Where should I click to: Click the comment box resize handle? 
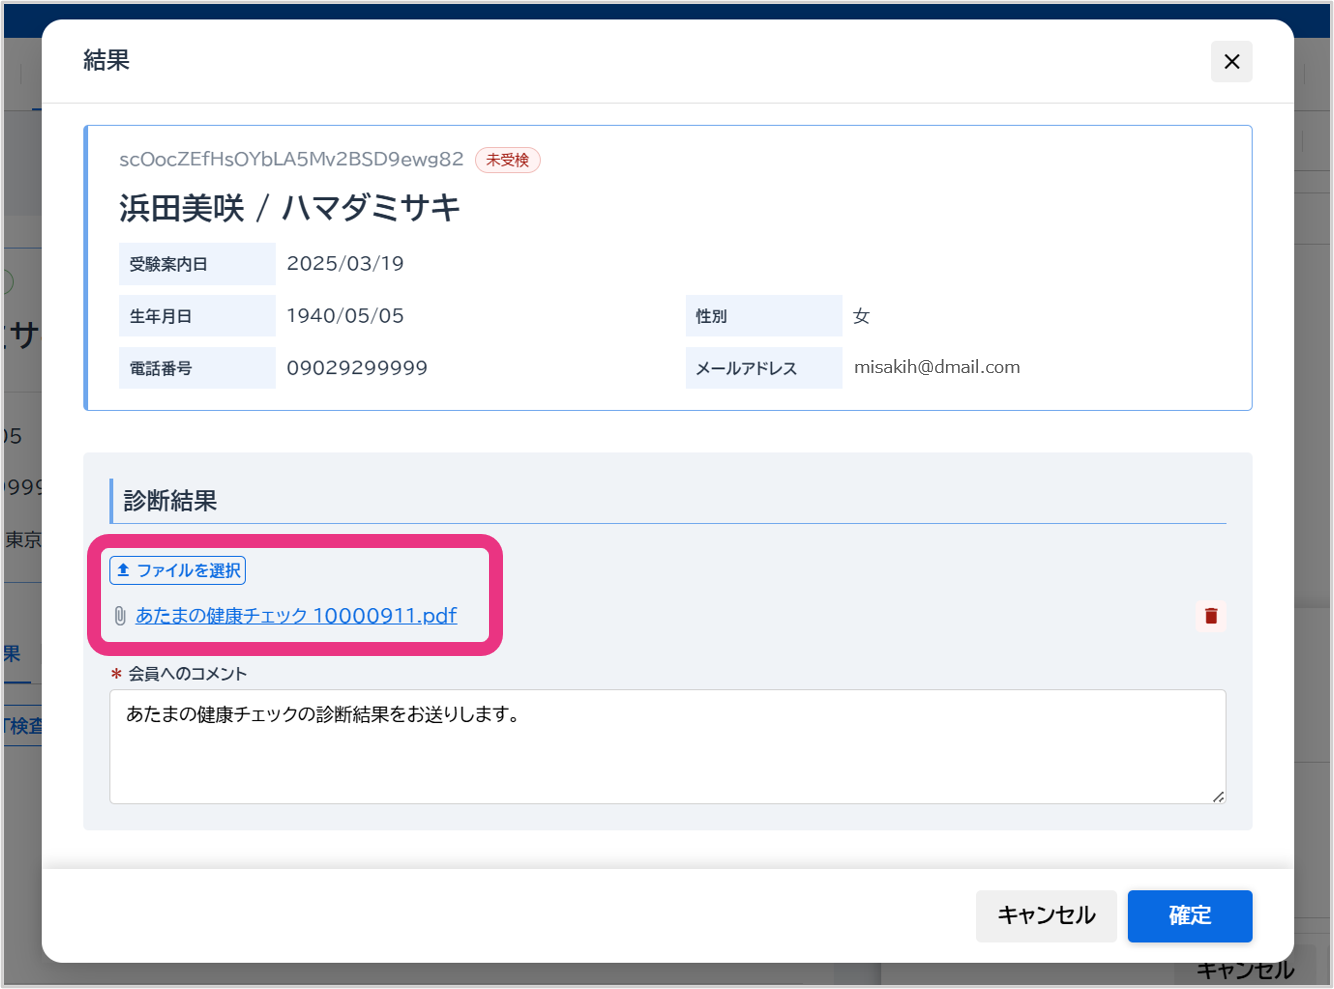(1217, 796)
